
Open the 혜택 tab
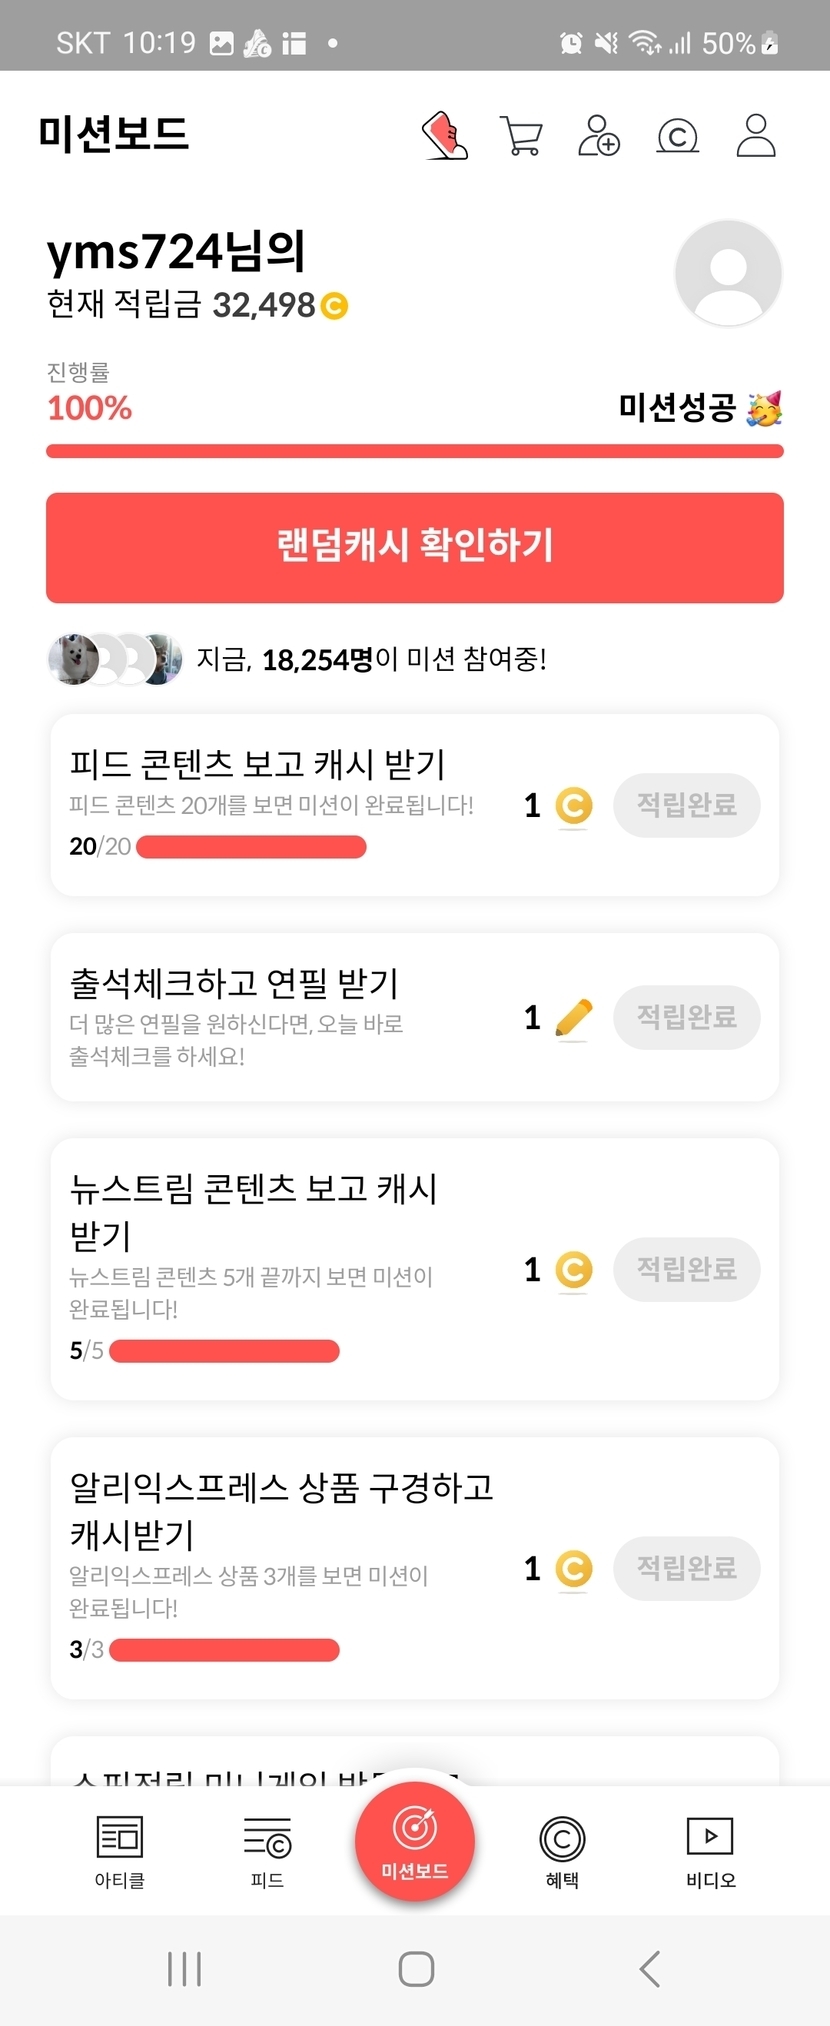pyautogui.click(x=562, y=1851)
